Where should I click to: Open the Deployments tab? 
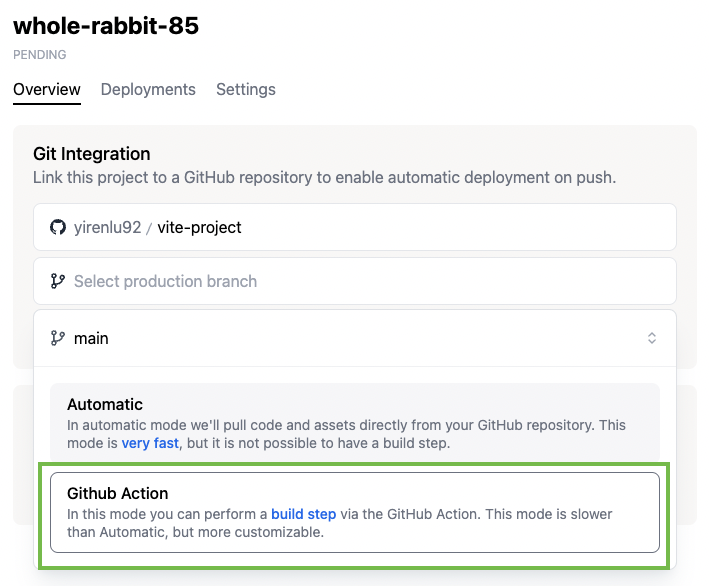[148, 89]
